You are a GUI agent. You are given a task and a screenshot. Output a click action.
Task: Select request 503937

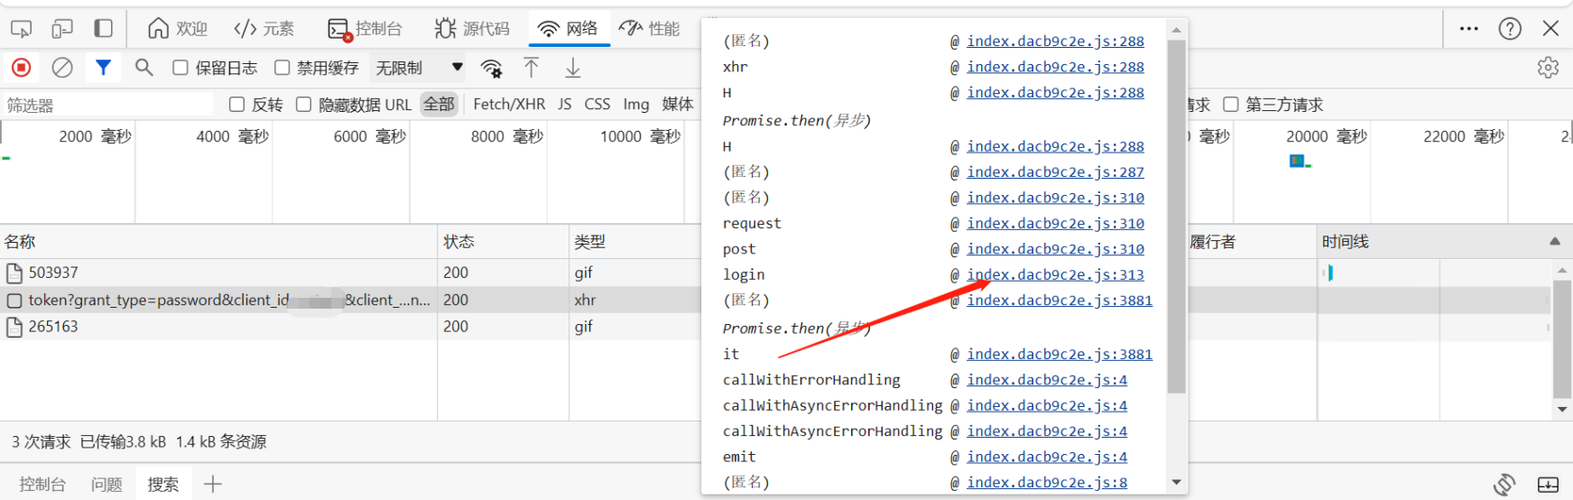53,272
